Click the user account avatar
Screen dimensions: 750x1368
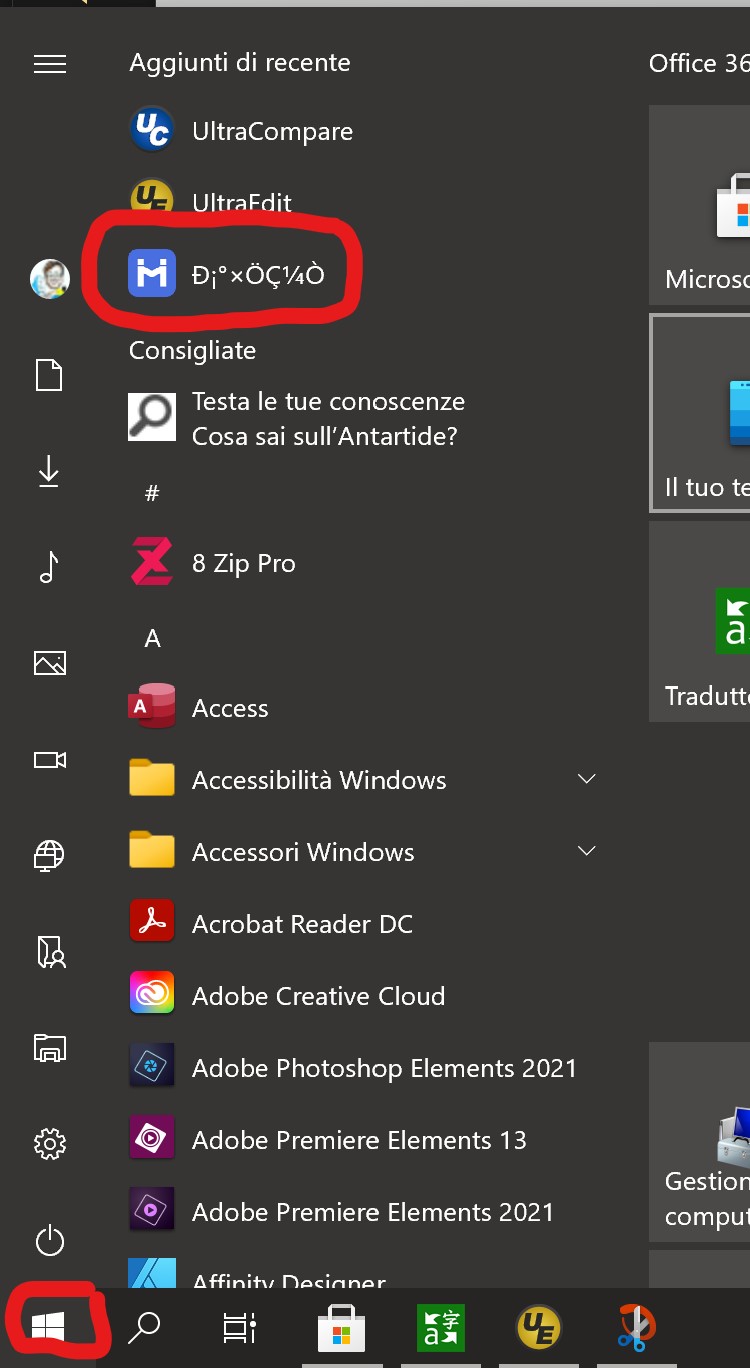point(49,278)
